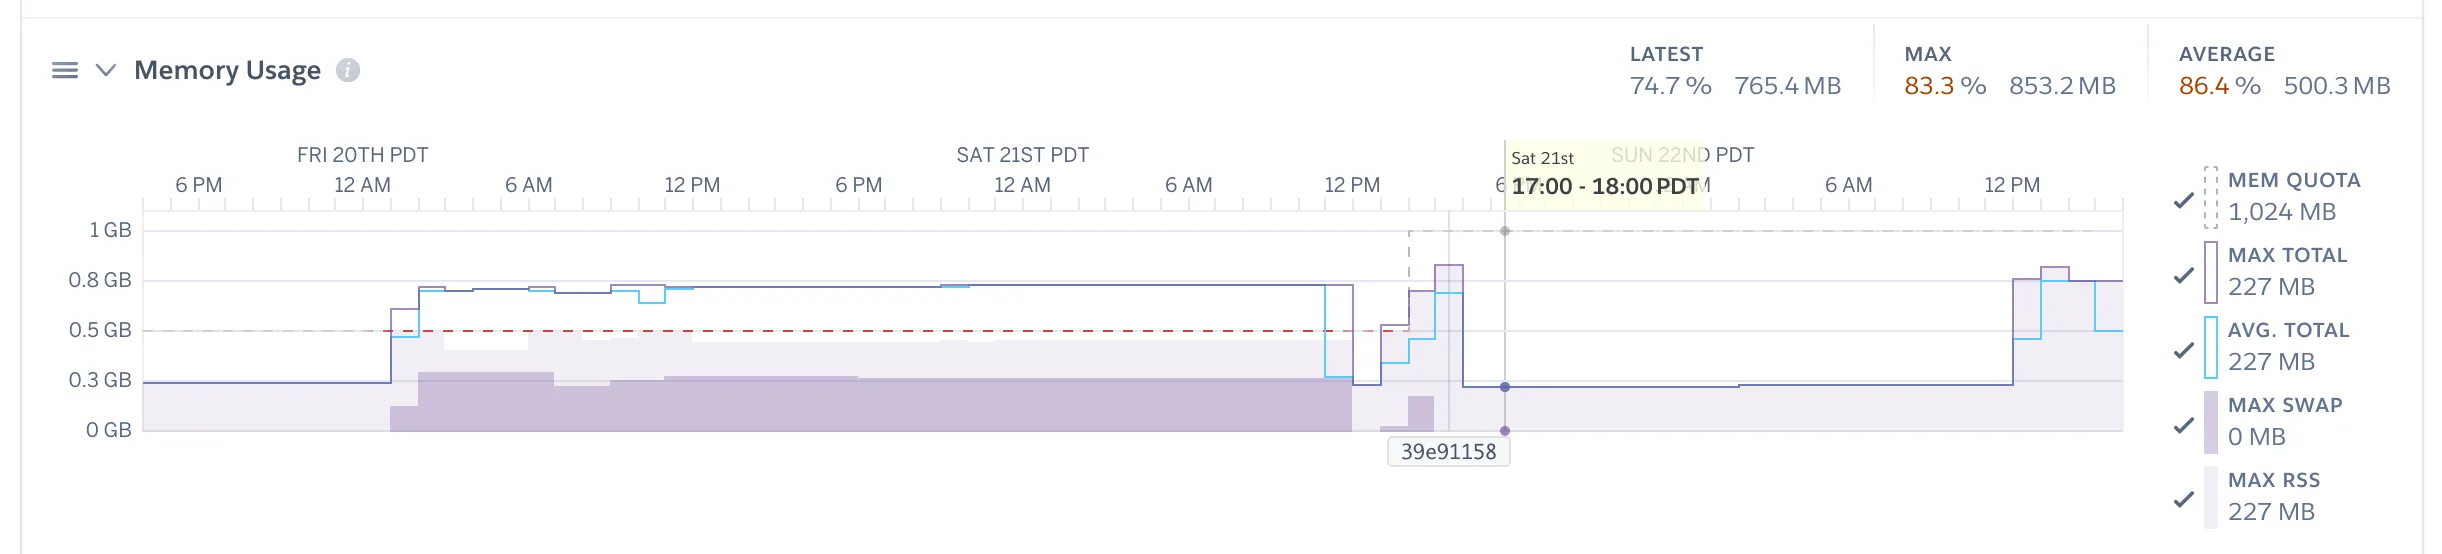Click the MEM QUOTA dashed legend swatch

2211,197
